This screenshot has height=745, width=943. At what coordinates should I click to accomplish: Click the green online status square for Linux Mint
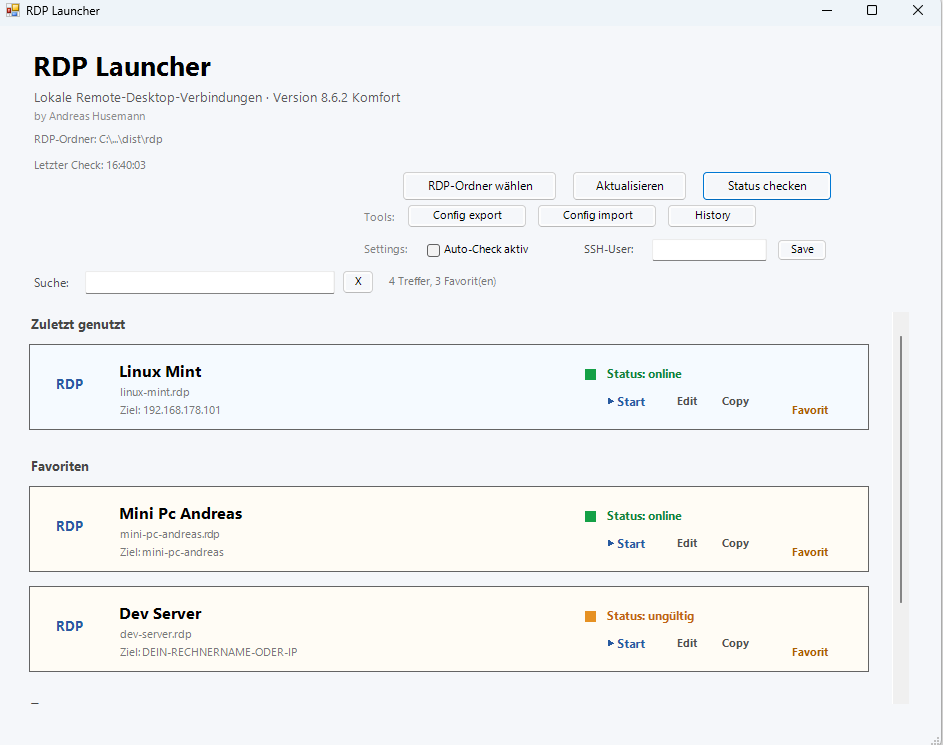click(590, 374)
